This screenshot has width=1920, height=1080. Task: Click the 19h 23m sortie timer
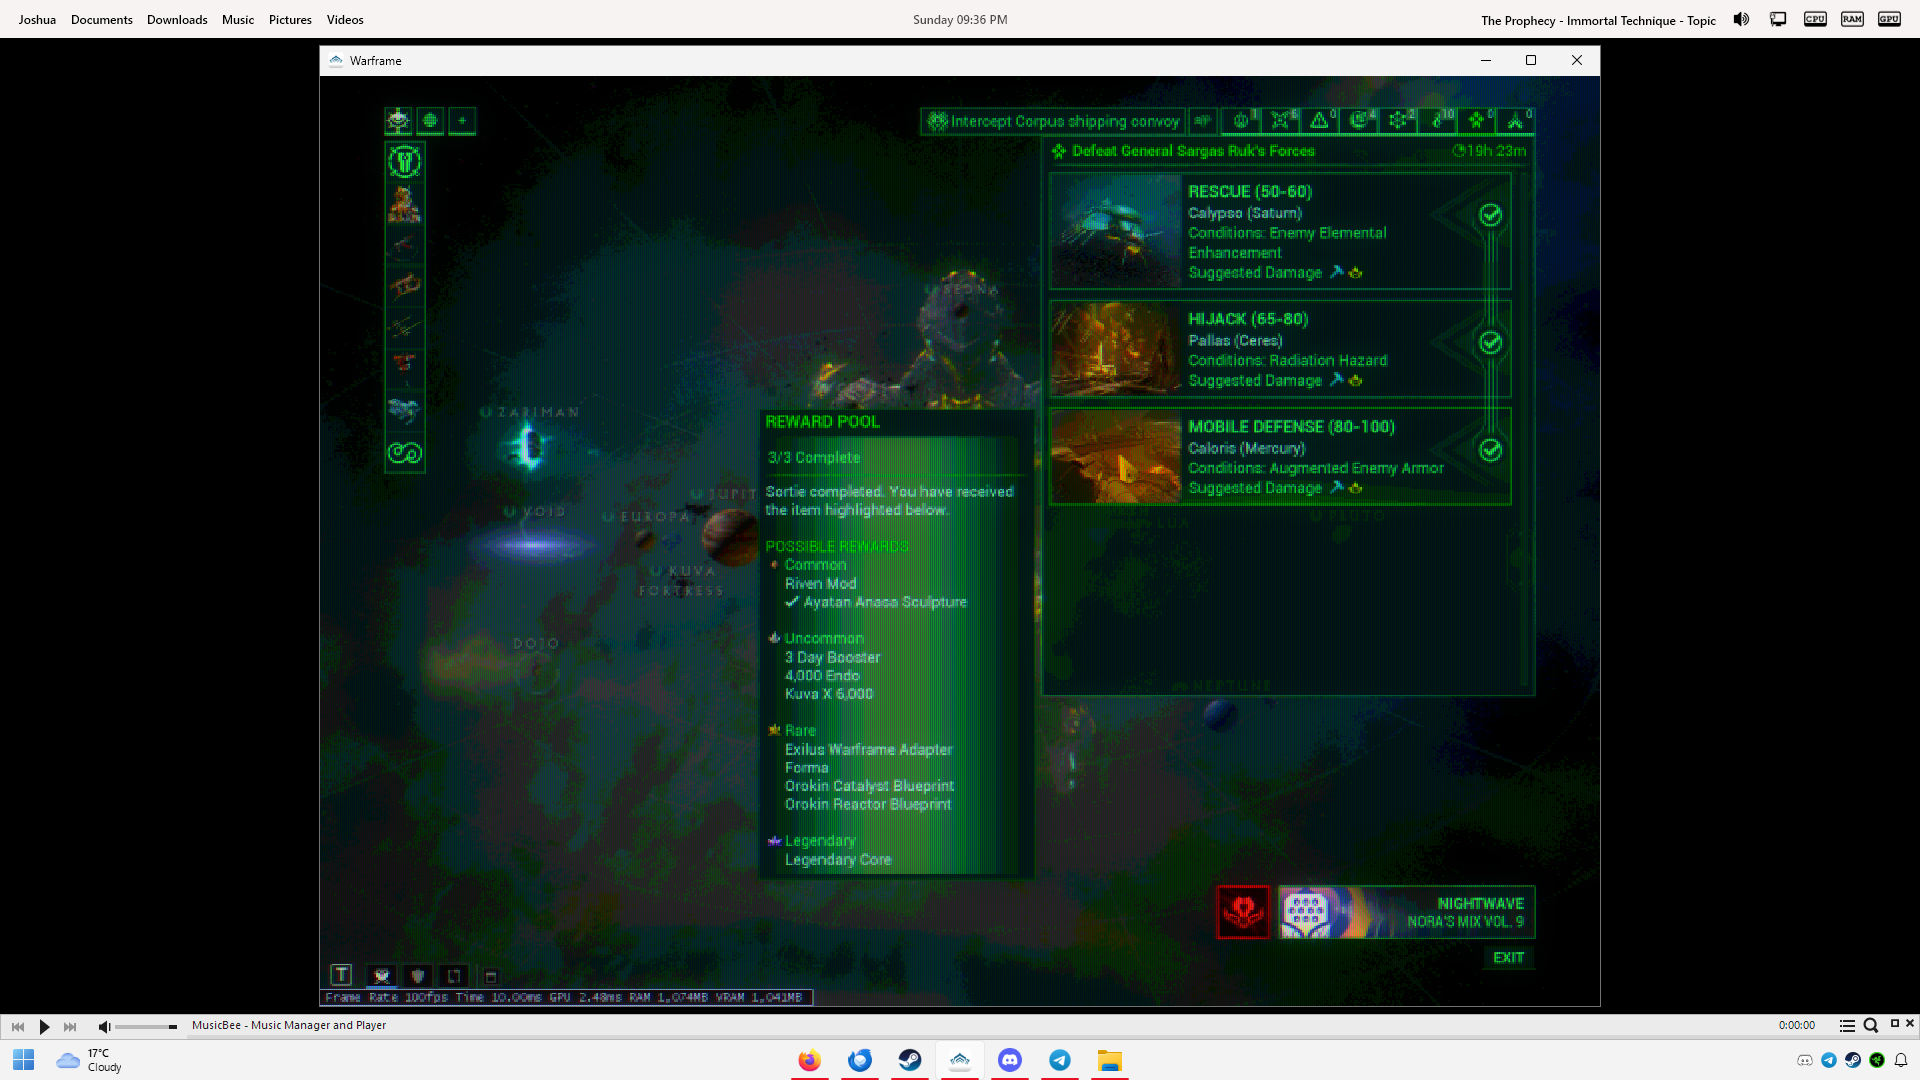[x=1490, y=151]
